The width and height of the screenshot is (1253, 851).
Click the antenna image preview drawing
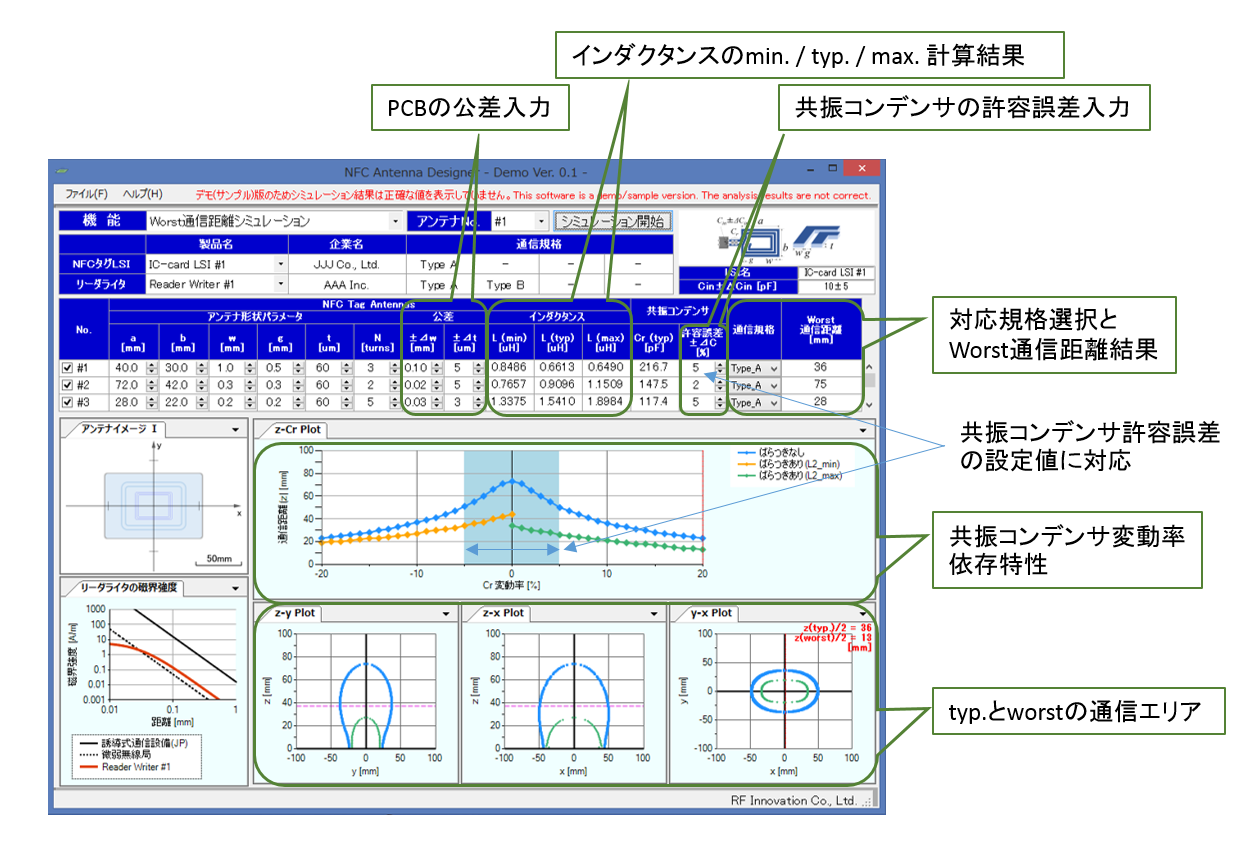point(152,506)
